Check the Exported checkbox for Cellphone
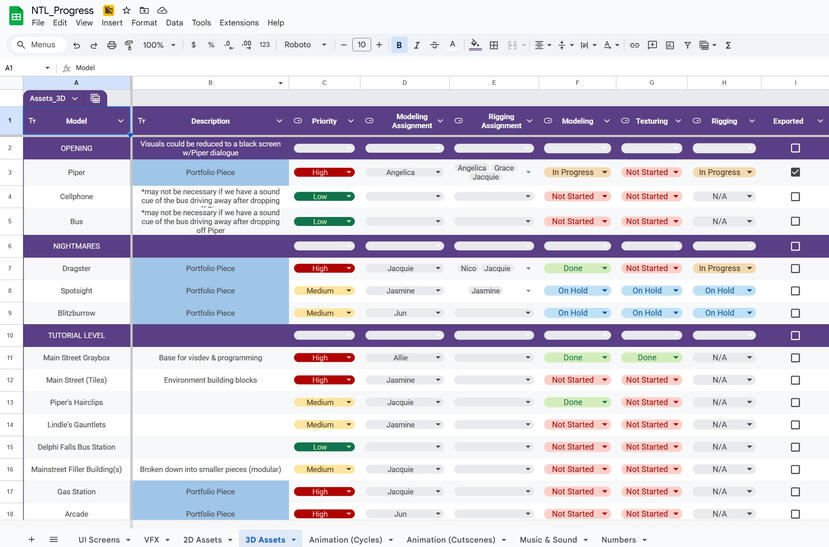The image size is (829, 547). pos(795,197)
